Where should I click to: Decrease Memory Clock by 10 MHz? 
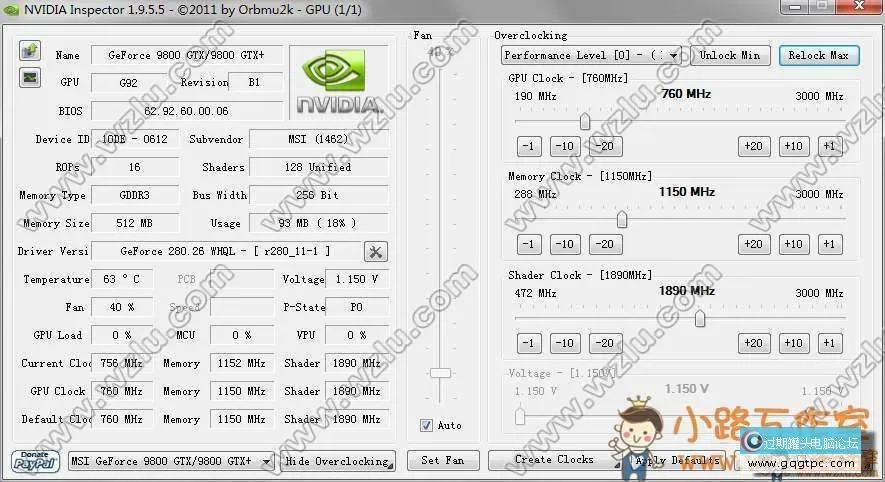point(564,244)
